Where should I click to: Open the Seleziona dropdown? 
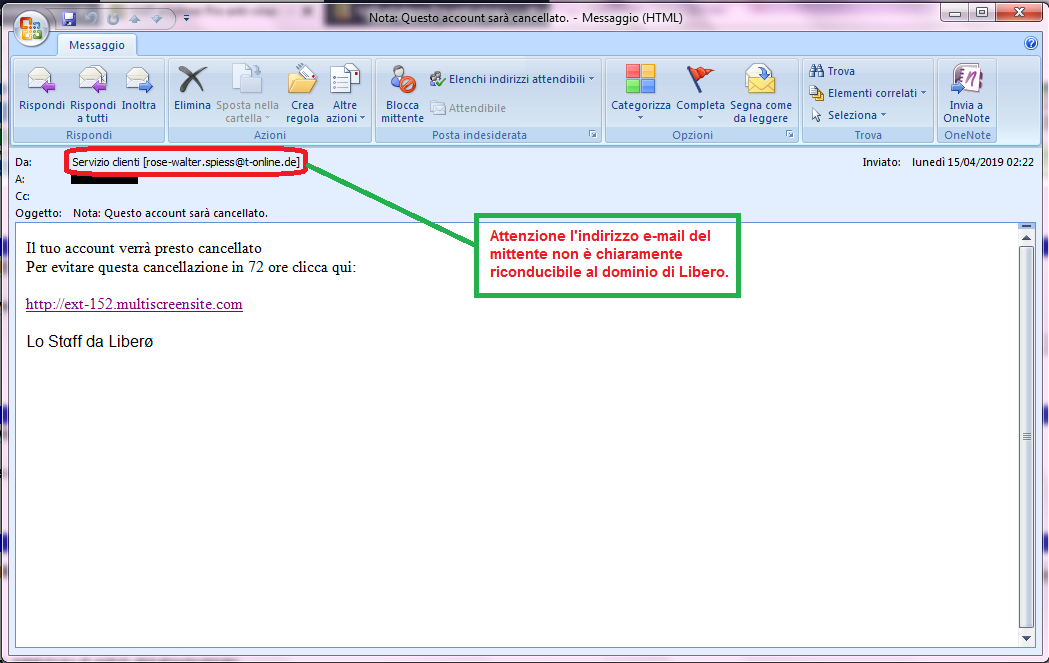(x=848, y=115)
